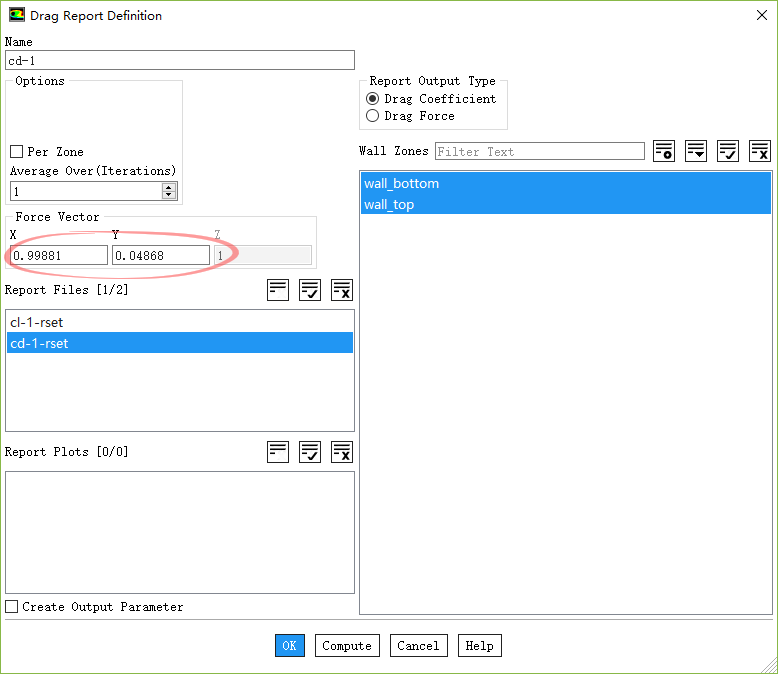Viewport: 778px width, 674px height.
Task: Select the Drag Coefficient radio option
Action: pos(373,99)
